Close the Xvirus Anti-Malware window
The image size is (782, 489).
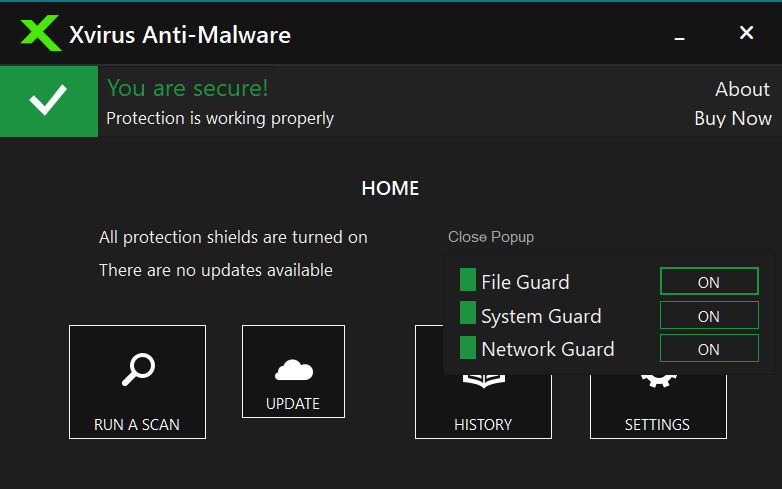(746, 33)
